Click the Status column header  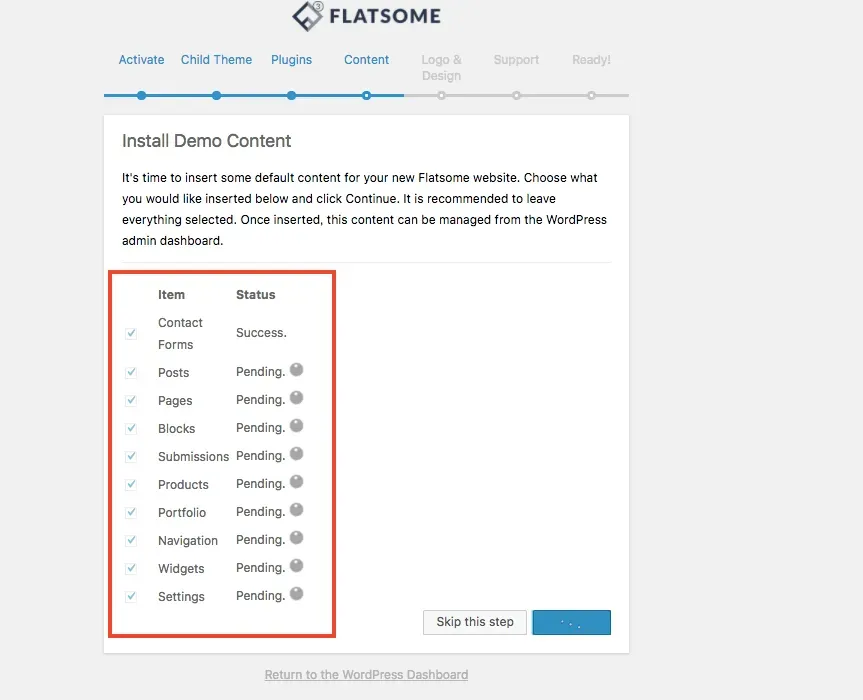click(x=255, y=295)
